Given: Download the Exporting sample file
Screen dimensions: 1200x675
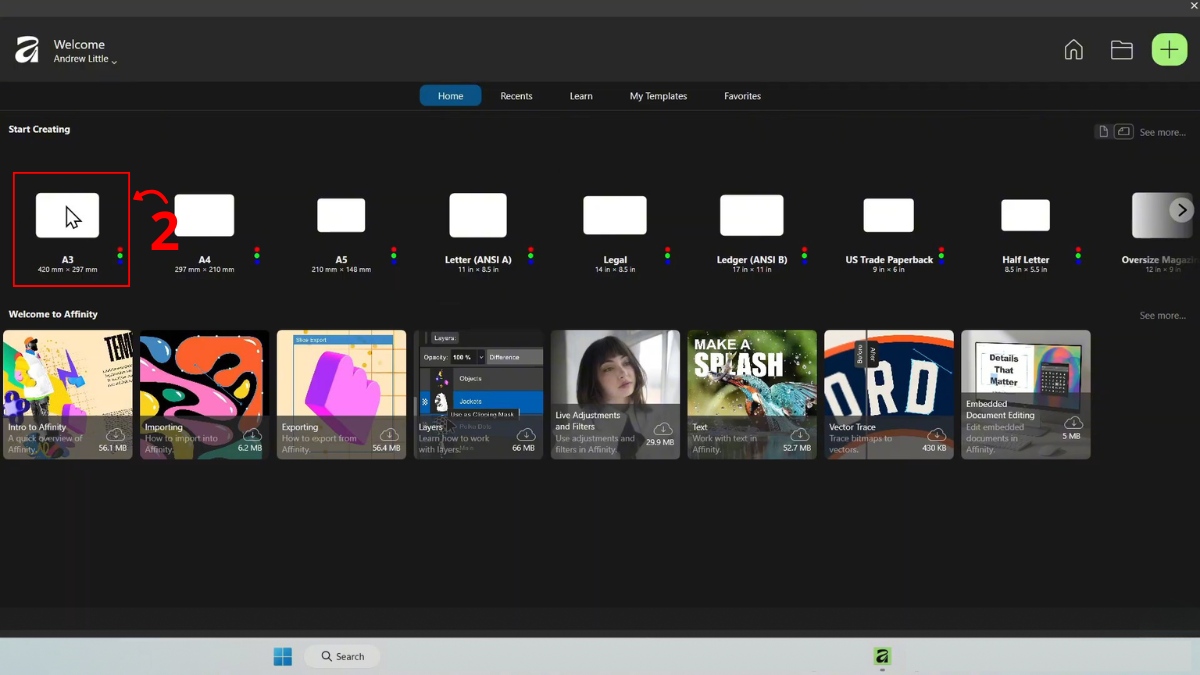Looking at the screenshot, I should [x=389, y=434].
